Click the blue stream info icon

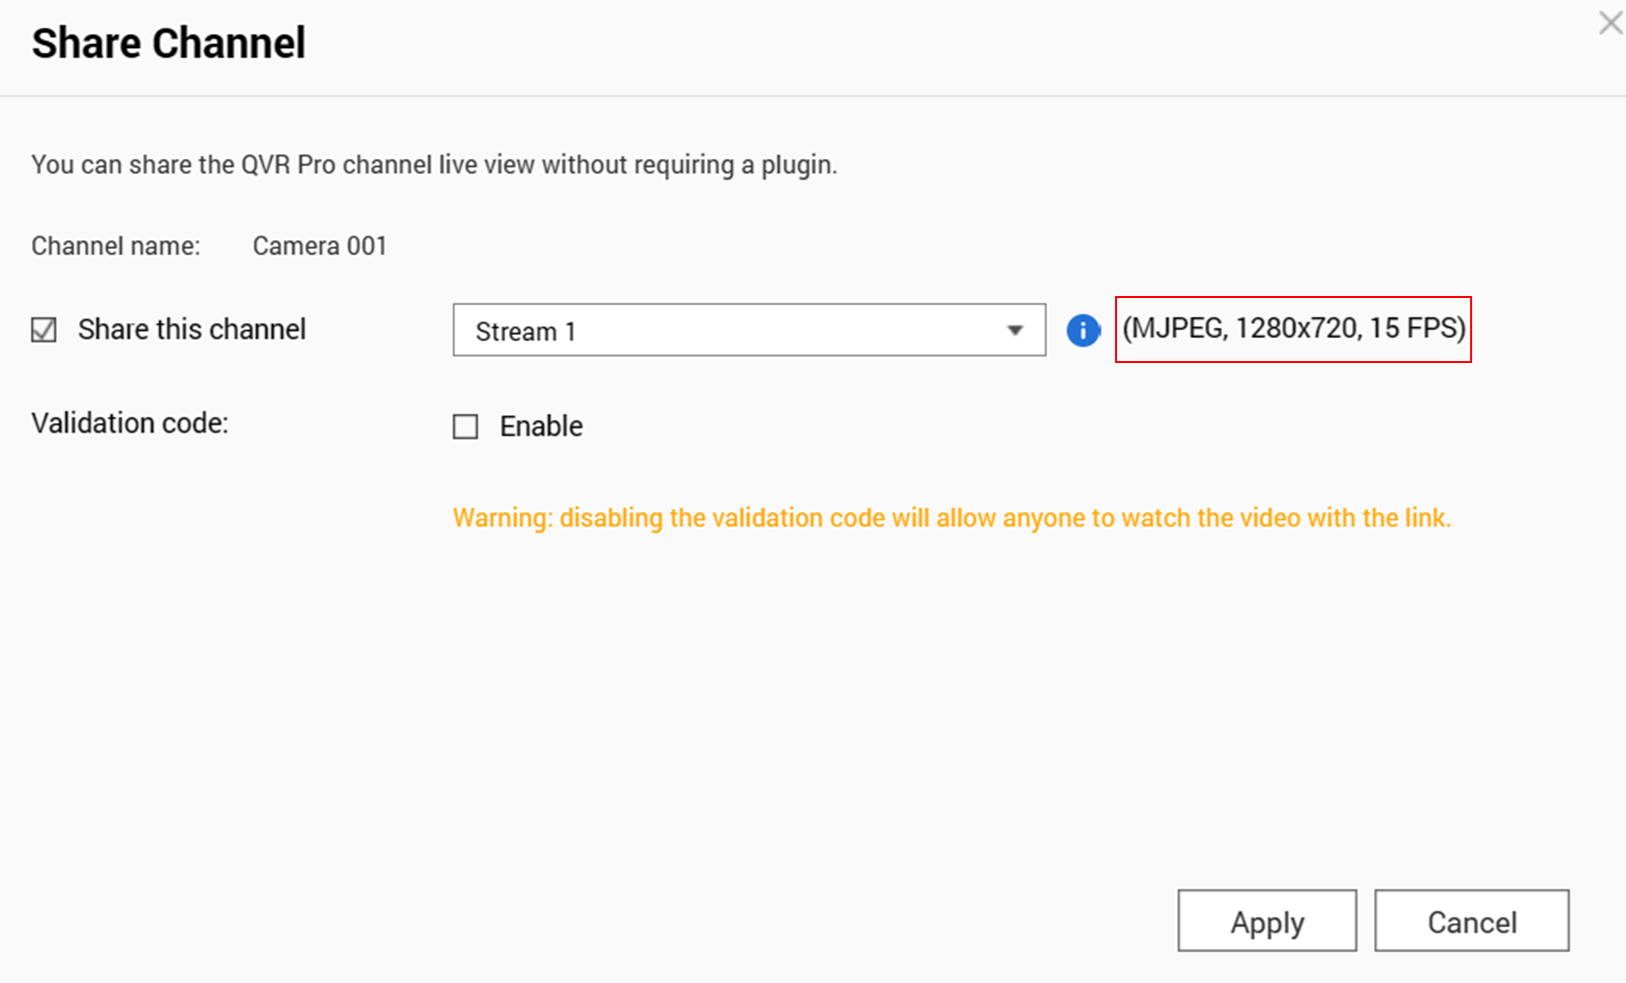(x=1082, y=330)
